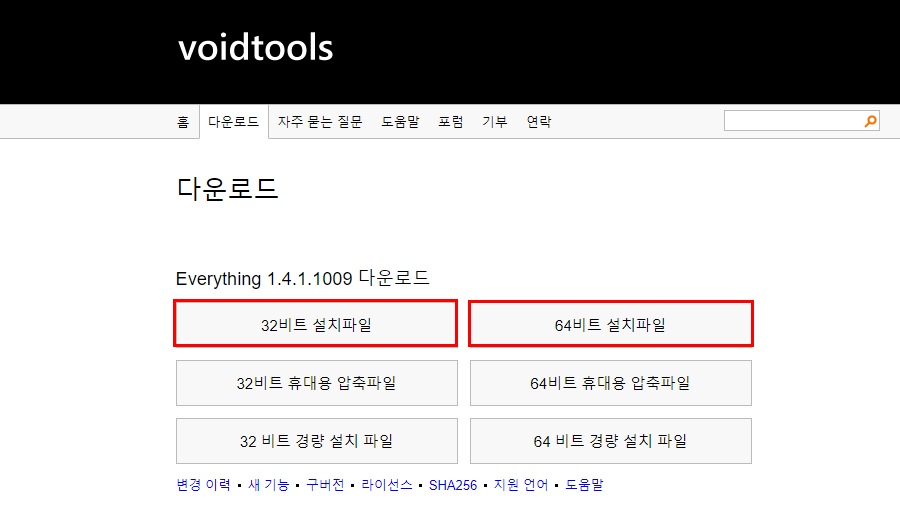Go to the 포럼 tab
Viewport: 900px width, 520px height.
tap(451, 122)
